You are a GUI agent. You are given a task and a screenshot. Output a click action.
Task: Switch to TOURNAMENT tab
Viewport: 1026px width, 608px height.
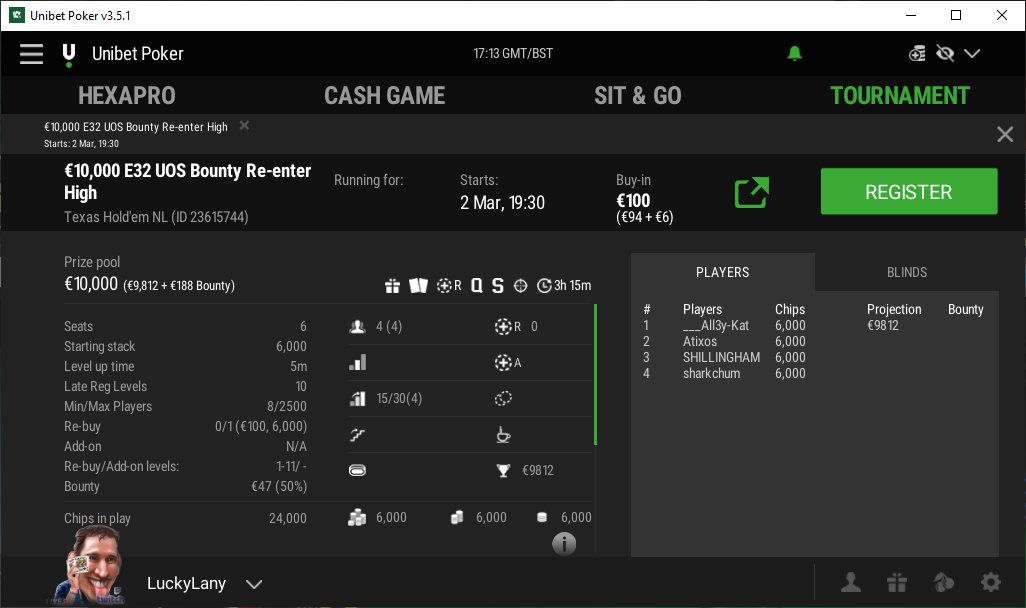[900, 96]
